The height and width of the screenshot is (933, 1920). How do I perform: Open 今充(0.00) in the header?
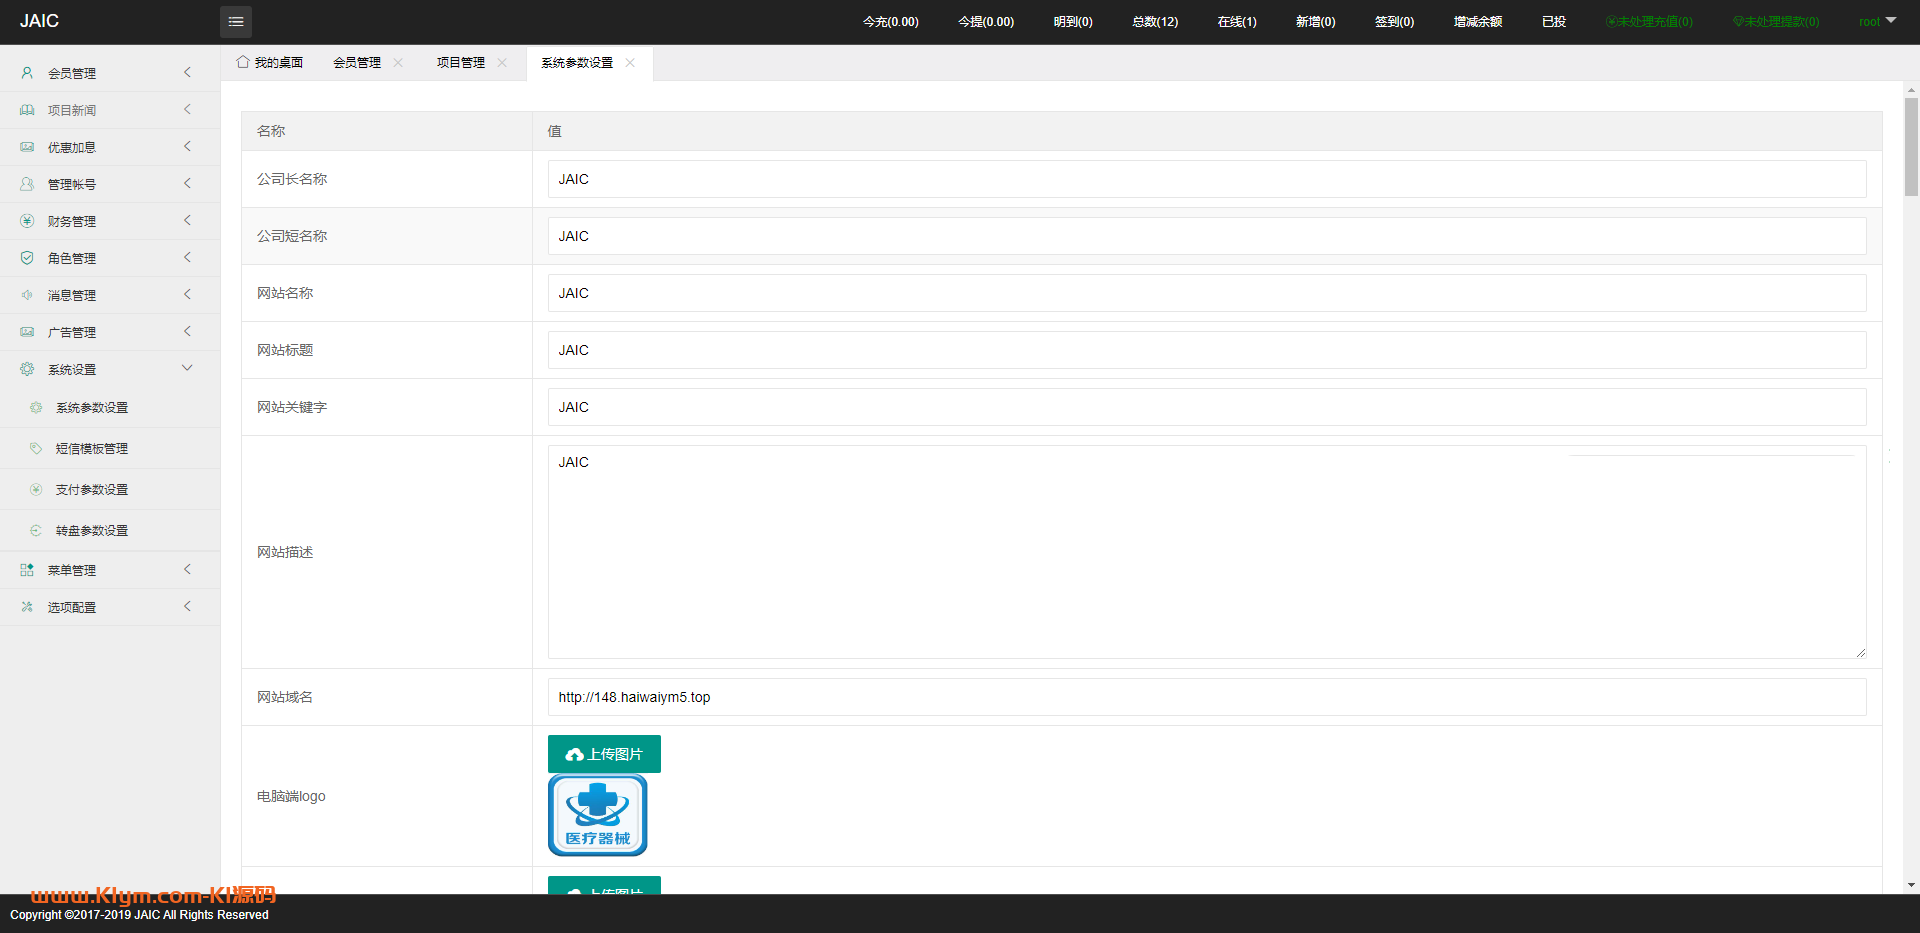click(891, 22)
